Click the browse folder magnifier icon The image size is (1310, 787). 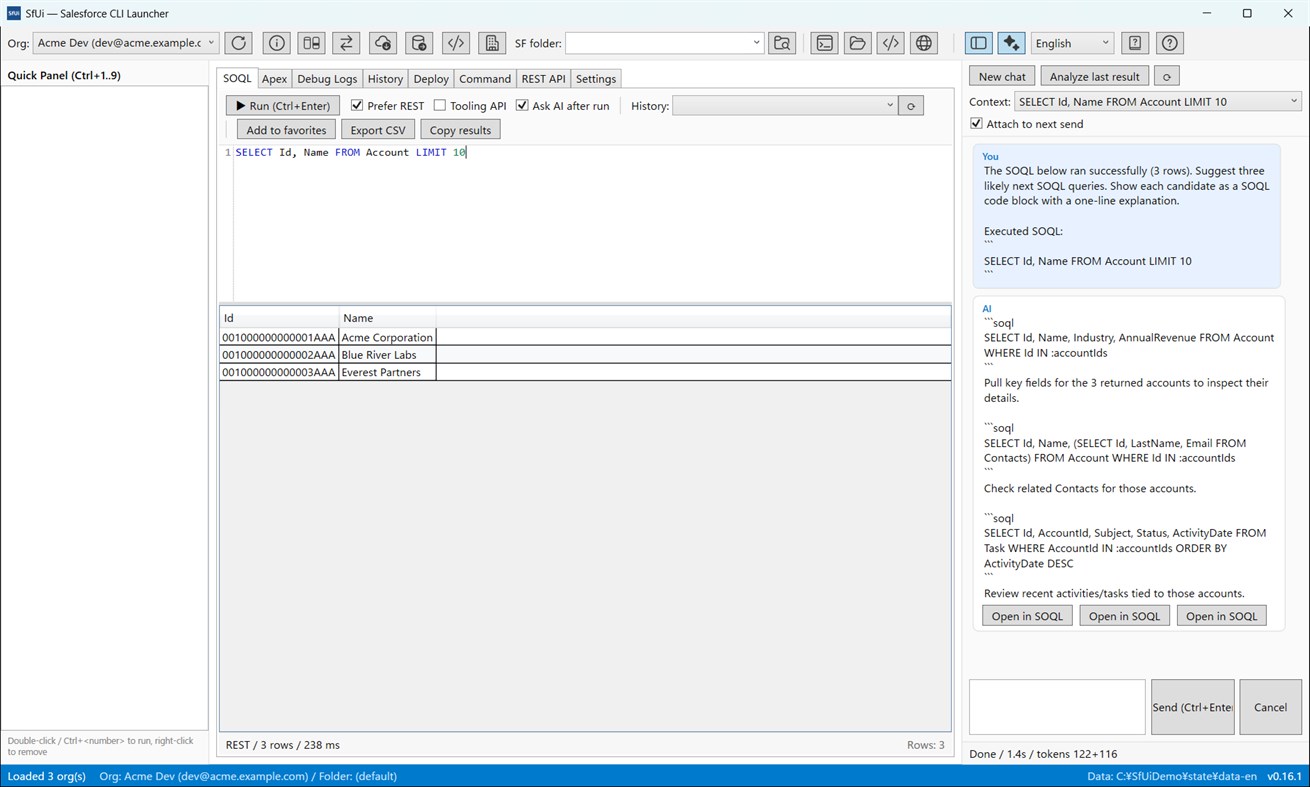coord(782,43)
